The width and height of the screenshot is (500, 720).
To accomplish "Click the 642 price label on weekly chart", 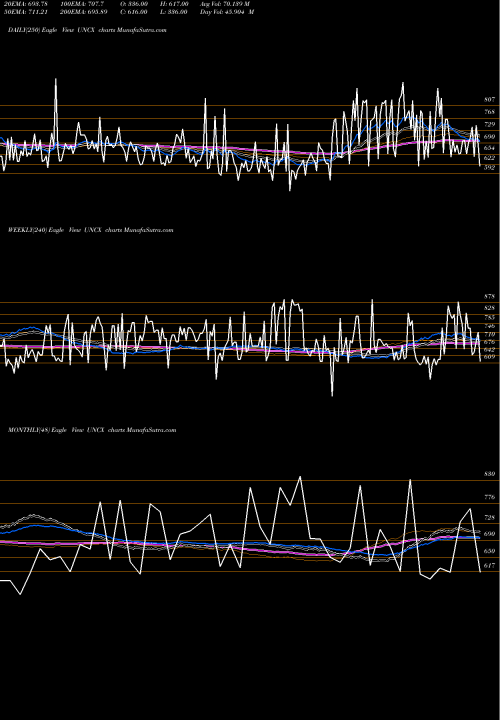I will 489,349.
